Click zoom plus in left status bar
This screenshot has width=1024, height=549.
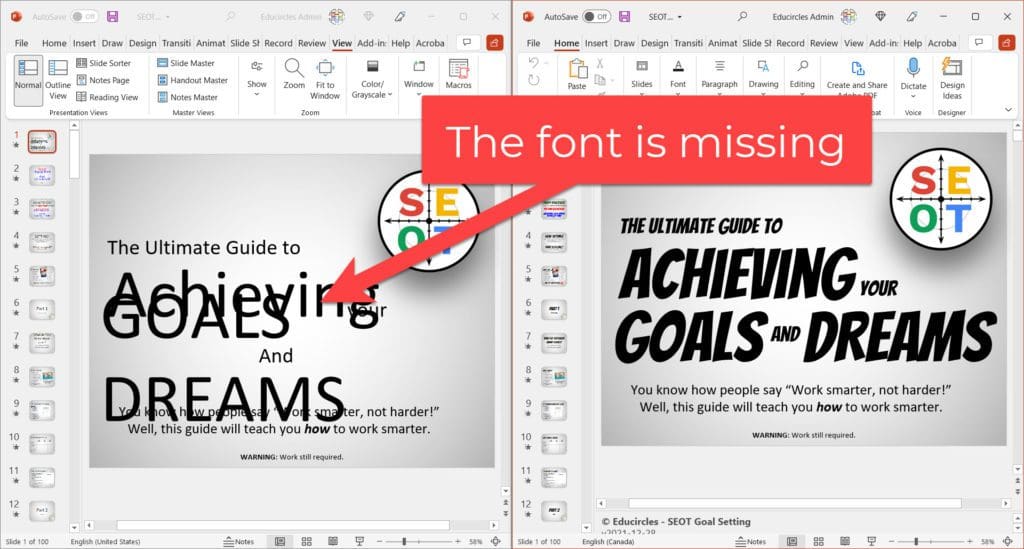(x=458, y=541)
